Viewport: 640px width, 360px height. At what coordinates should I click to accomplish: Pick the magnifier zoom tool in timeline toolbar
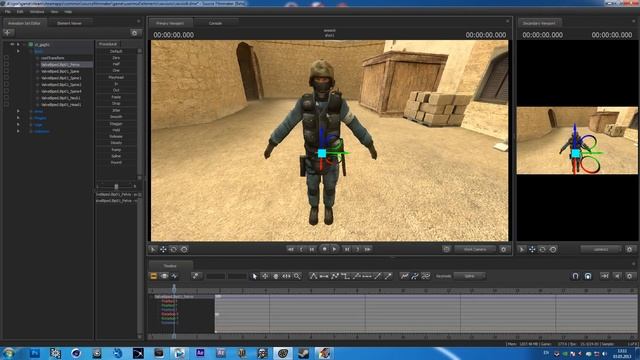coord(297,276)
